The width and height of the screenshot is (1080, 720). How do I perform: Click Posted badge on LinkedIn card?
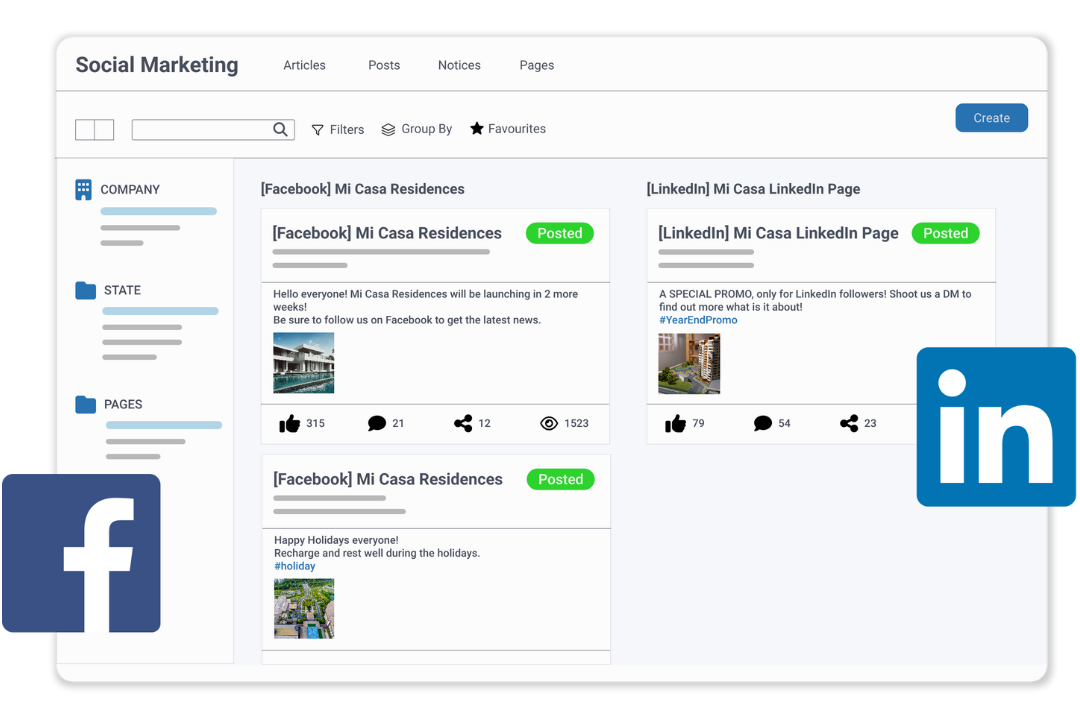click(x=946, y=233)
